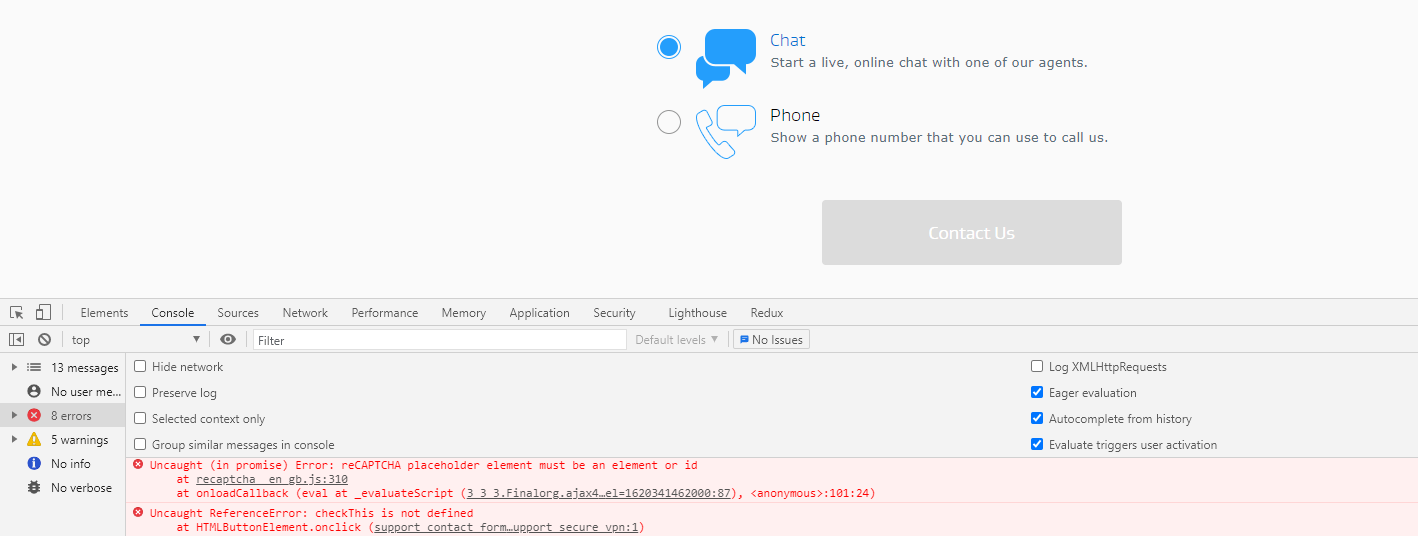Click the 'Uncaught ReferenceError: checkThis is not defined' text
The width and height of the screenshot is (1418, 536).
[x=312, y=513]
